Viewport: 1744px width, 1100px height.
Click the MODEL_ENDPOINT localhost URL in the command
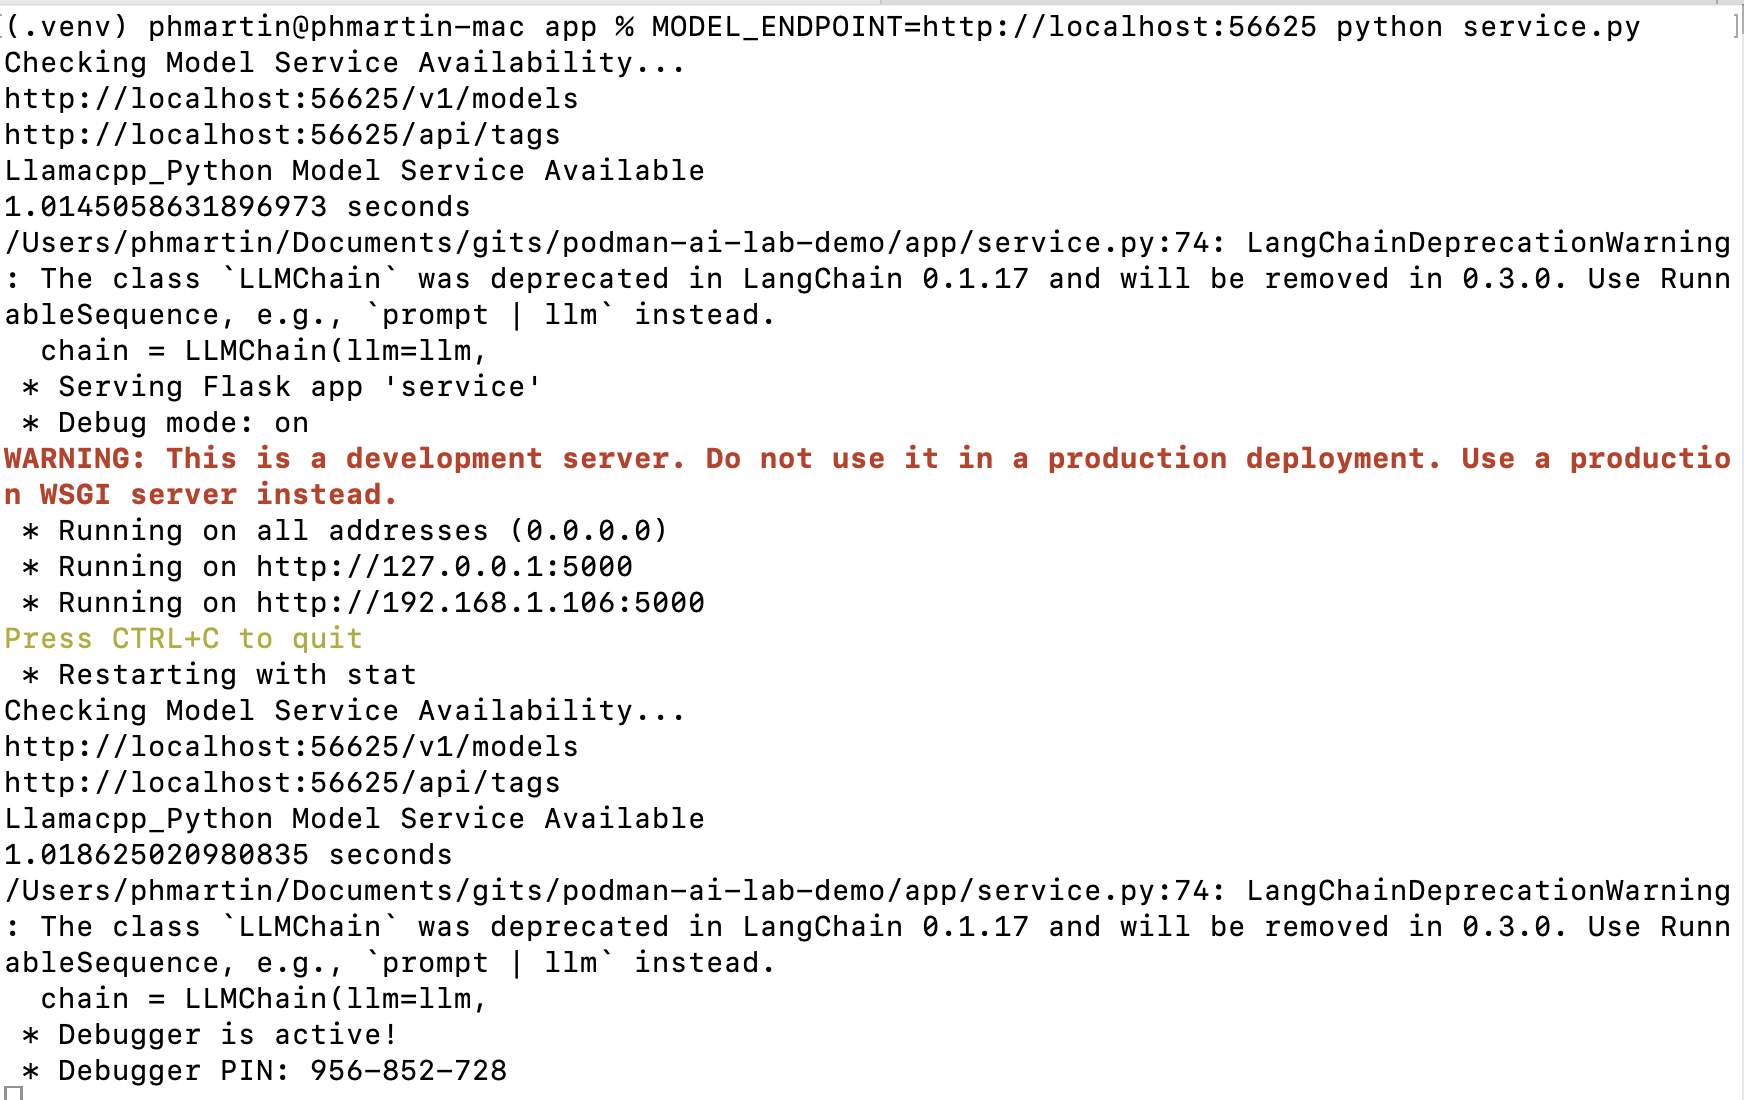tap(1119, 27)
